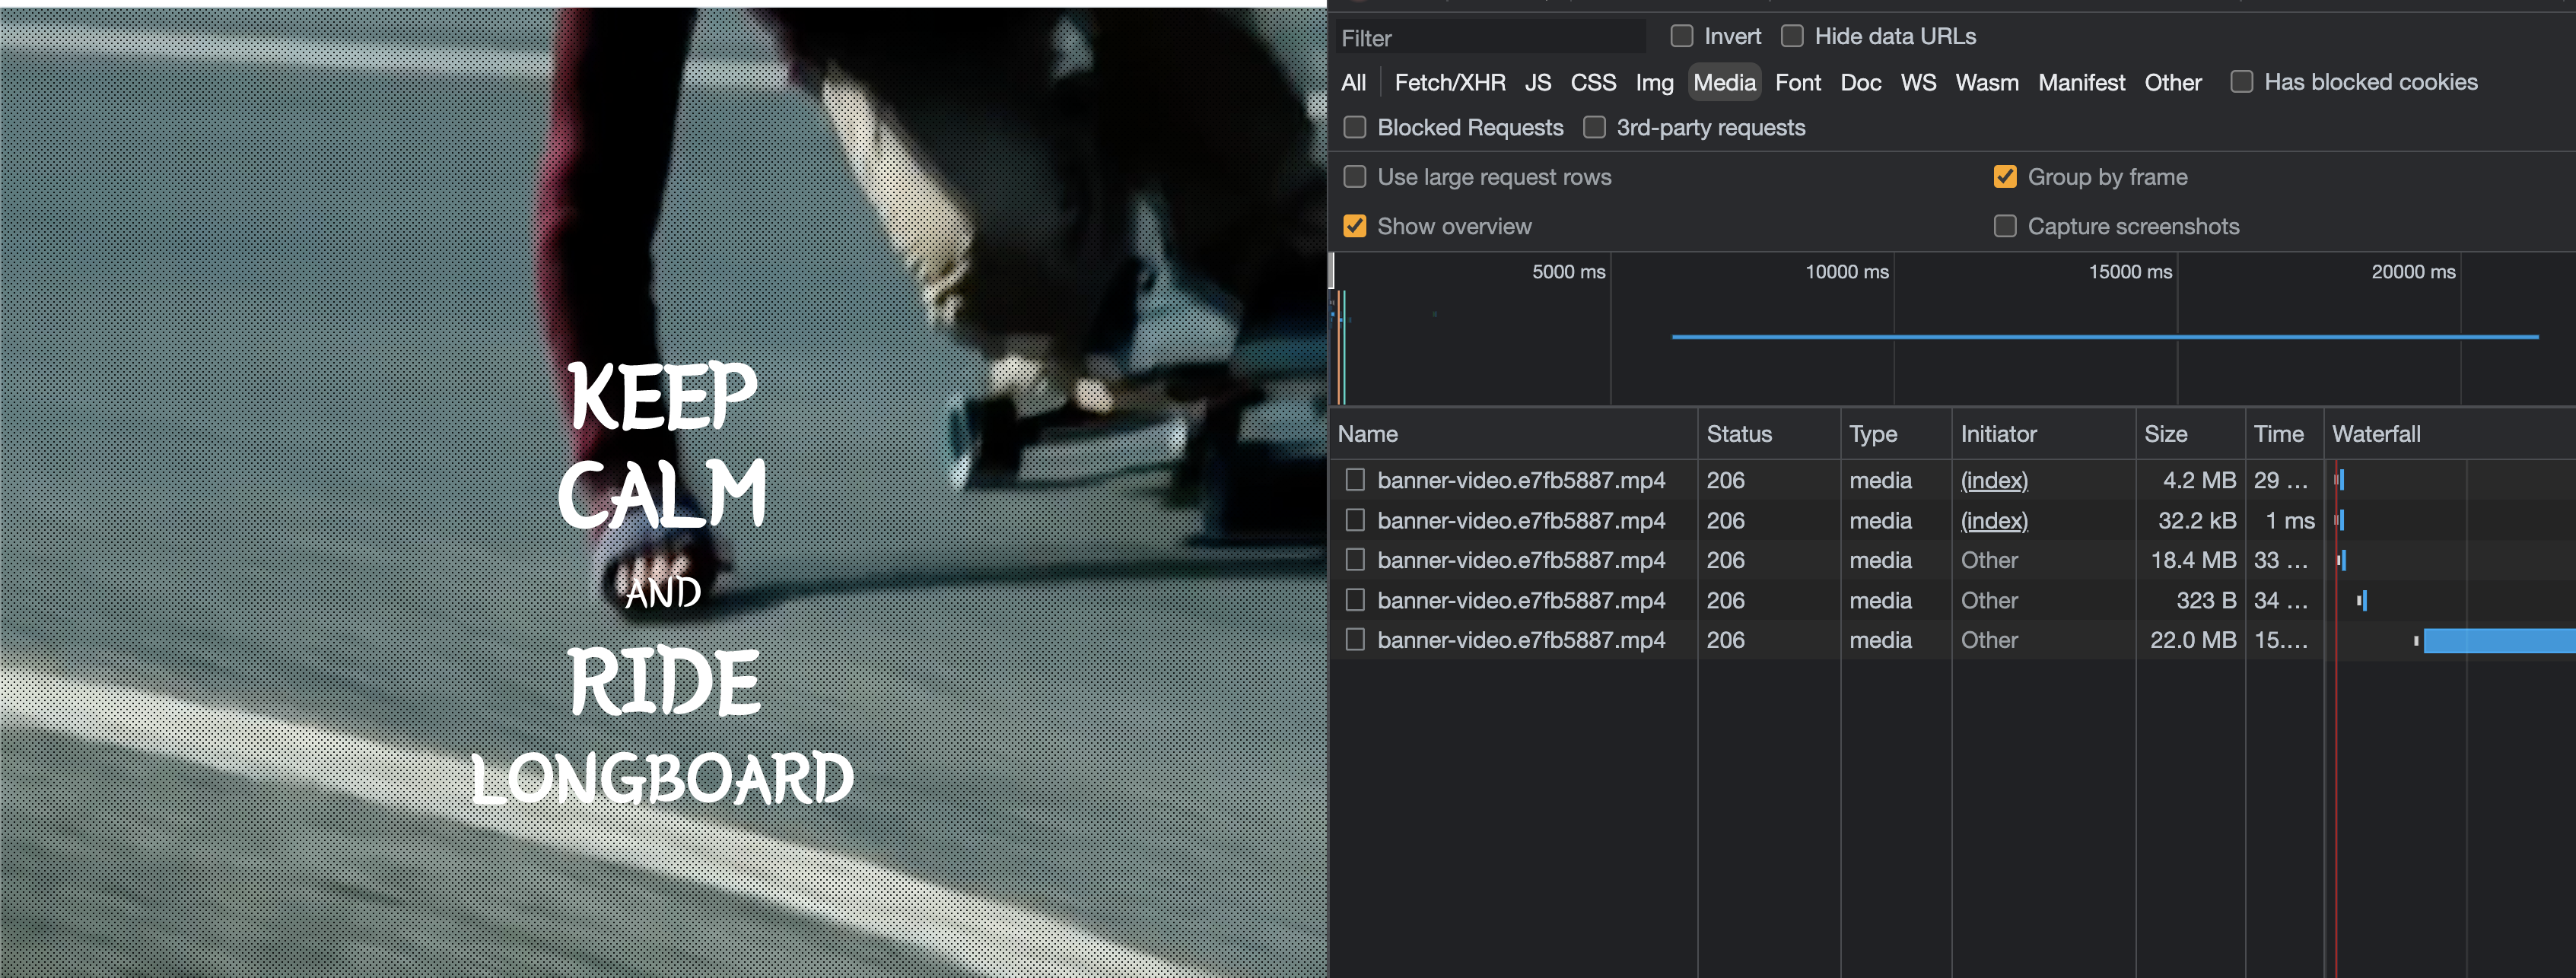Select the Fetch/XHR request type filter
The height and width of the screenshot is (978, 2576).
click(x=1449, y=82)
